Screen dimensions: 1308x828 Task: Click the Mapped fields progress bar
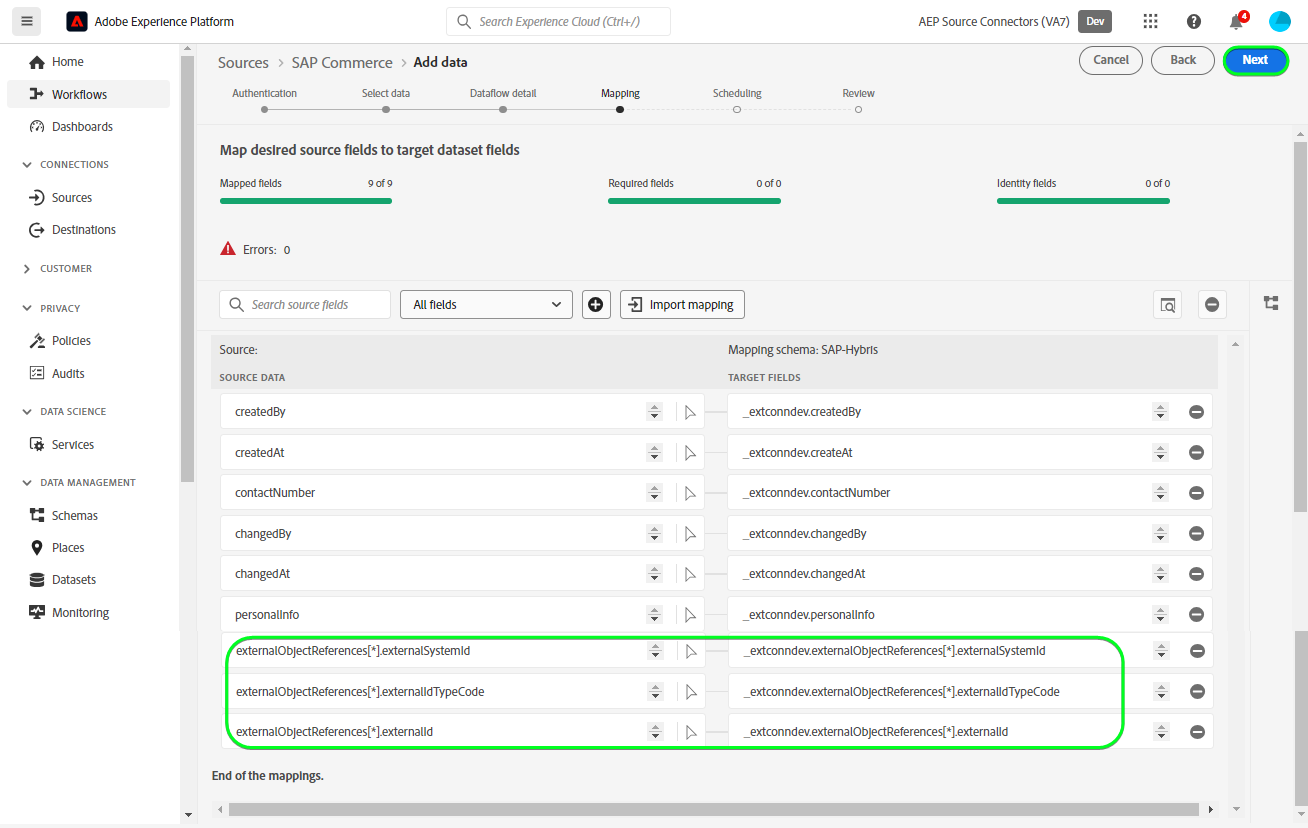click(306, 201)
